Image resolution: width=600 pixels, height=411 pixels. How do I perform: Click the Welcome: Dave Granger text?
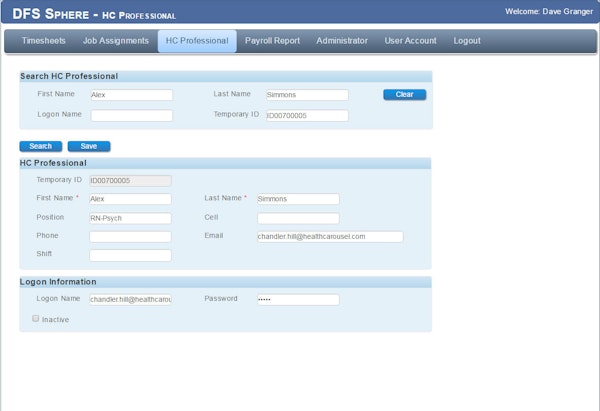[x=549, y=11]
